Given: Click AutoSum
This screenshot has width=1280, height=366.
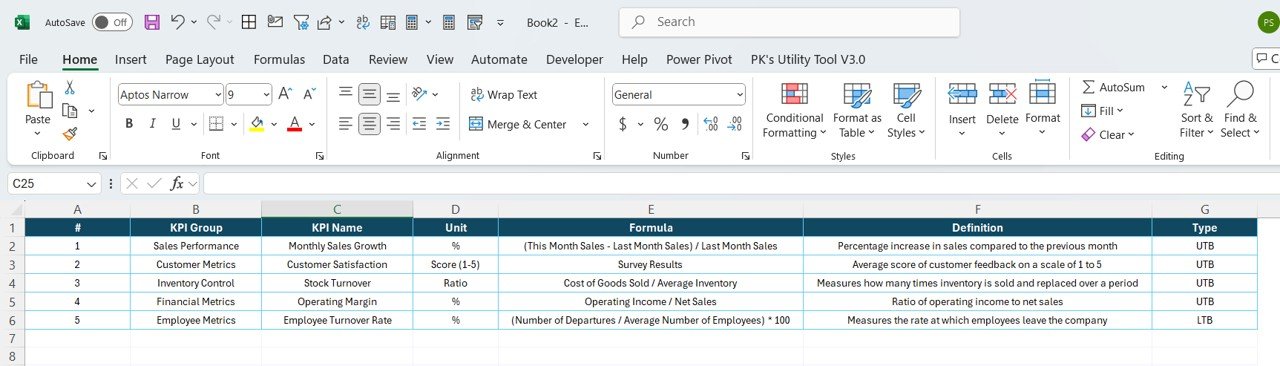Looking at the screenshot, I should click(x=1113, y=87).
